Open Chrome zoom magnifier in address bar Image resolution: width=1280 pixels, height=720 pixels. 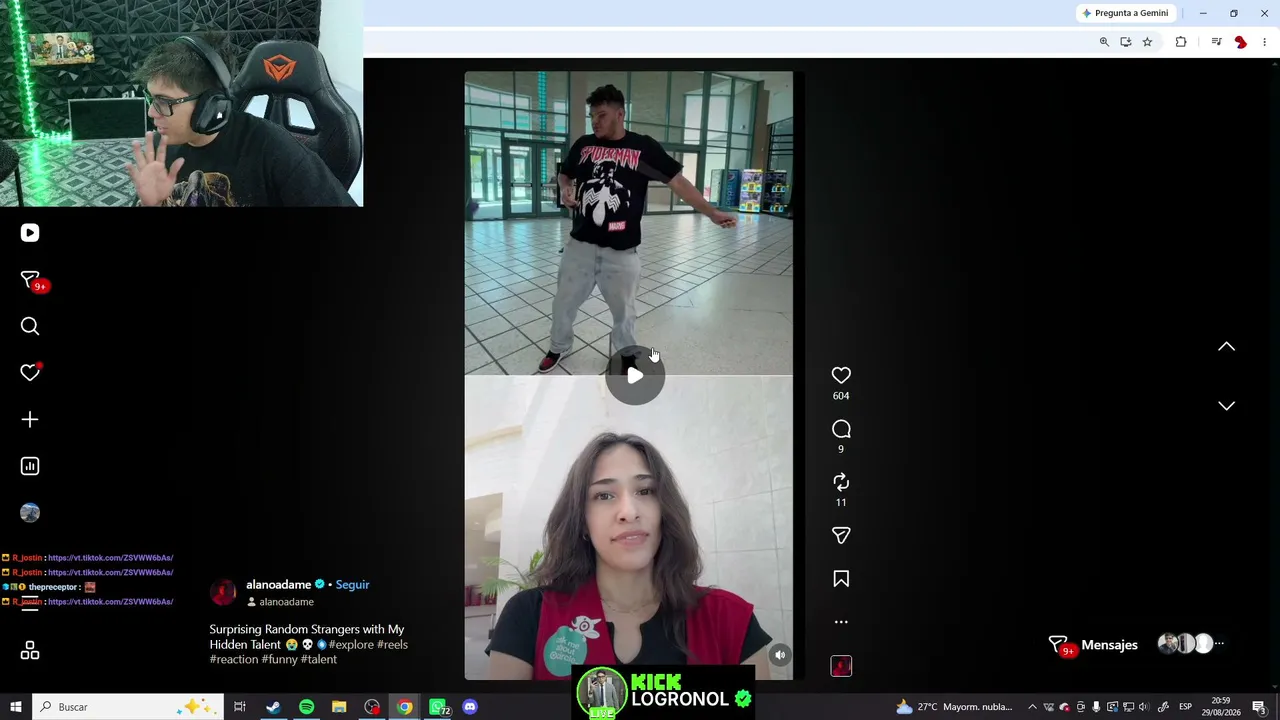pos(1104,42)
